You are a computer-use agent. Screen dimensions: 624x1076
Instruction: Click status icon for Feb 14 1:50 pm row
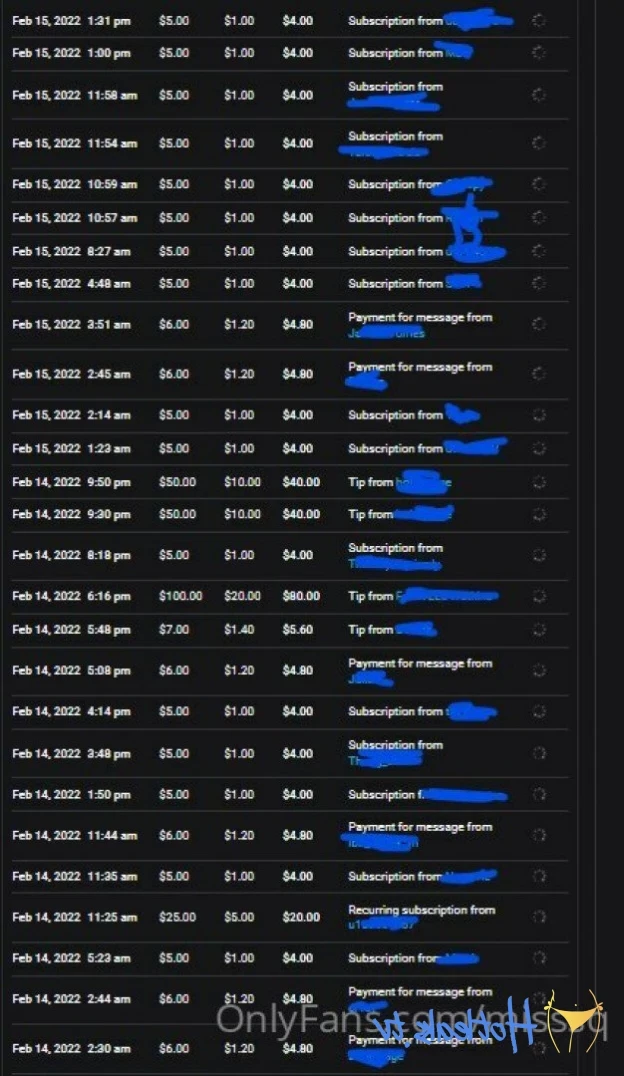[539, 794]
